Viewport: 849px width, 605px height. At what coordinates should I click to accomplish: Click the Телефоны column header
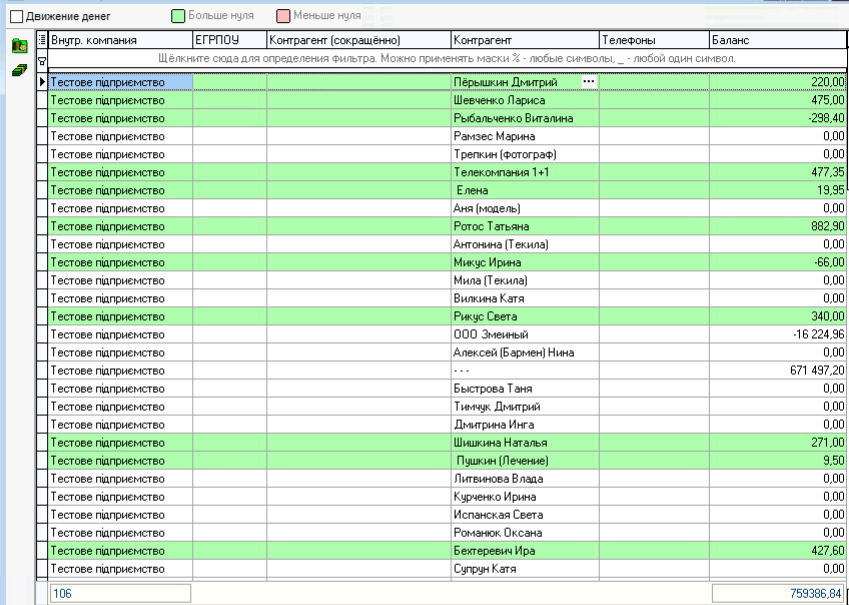point(652,40)
